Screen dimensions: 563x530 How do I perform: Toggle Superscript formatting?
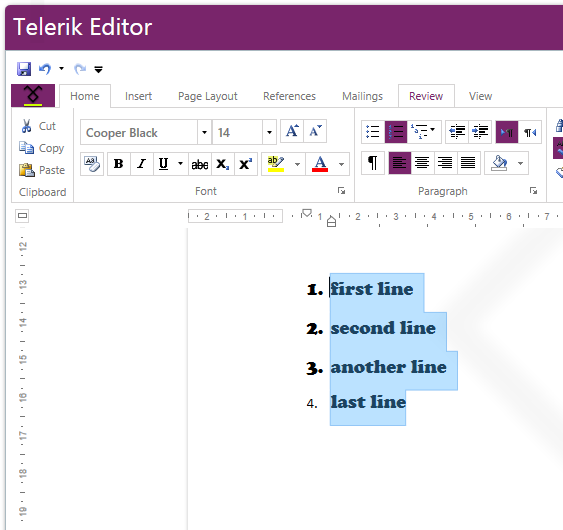246,164
